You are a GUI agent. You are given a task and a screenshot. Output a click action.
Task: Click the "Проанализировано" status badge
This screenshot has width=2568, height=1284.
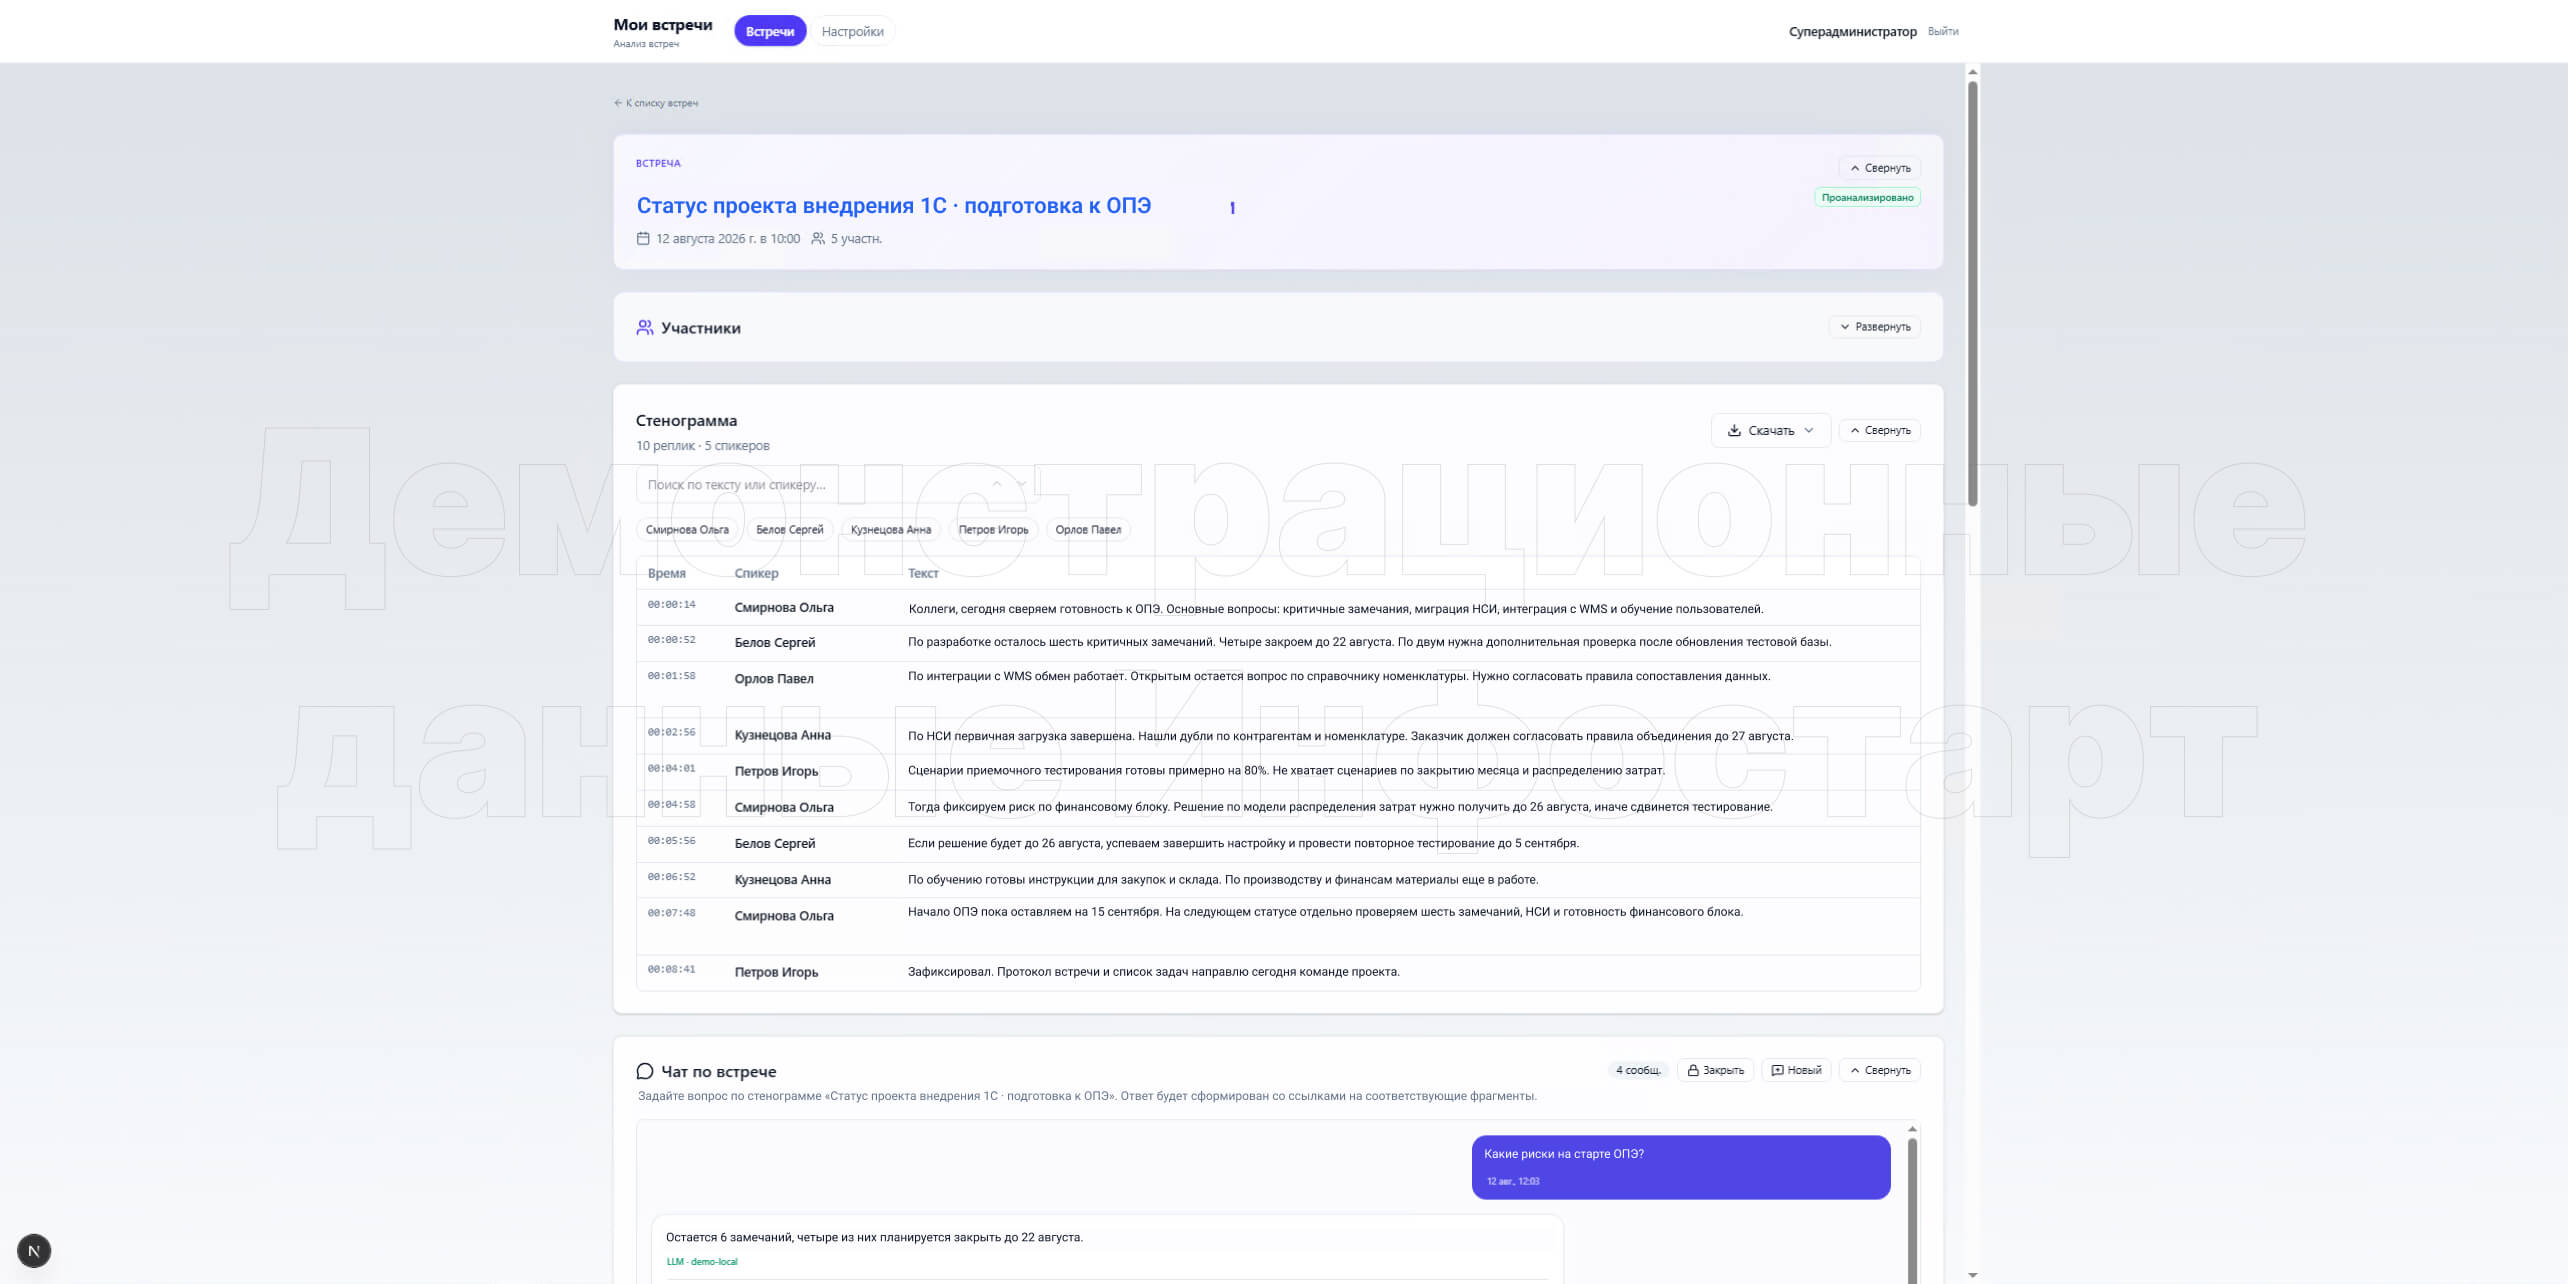(1867, 198)
